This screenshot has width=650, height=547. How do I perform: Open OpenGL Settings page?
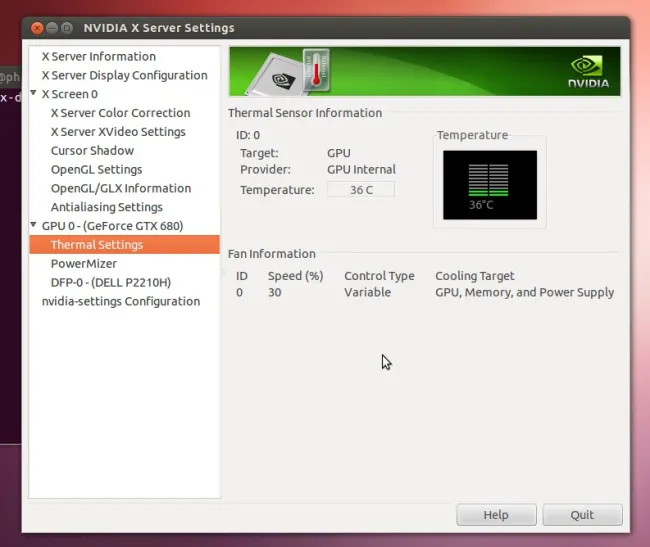(96, 169)
